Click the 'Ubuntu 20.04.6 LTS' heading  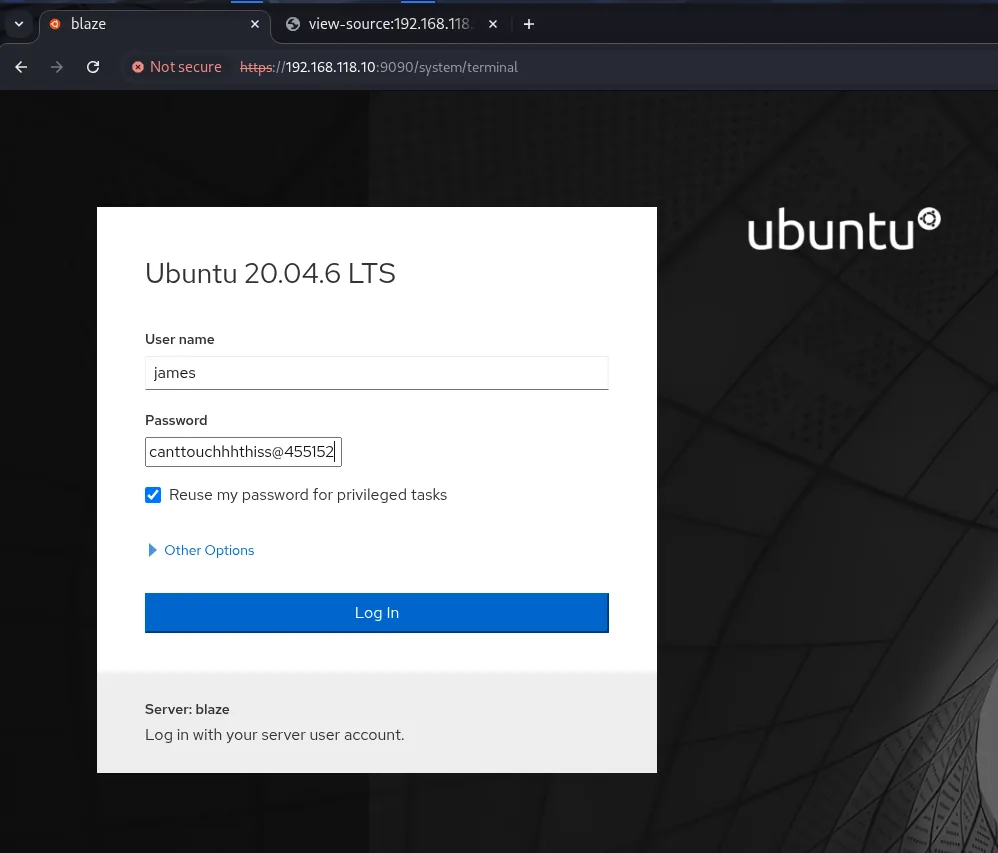pyautogui.click(x=271, y=274)
